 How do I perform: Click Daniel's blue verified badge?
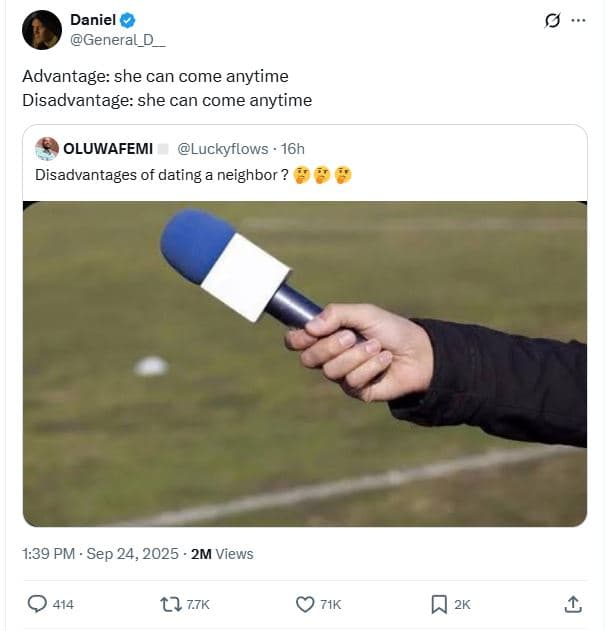(x=130, y=20)
